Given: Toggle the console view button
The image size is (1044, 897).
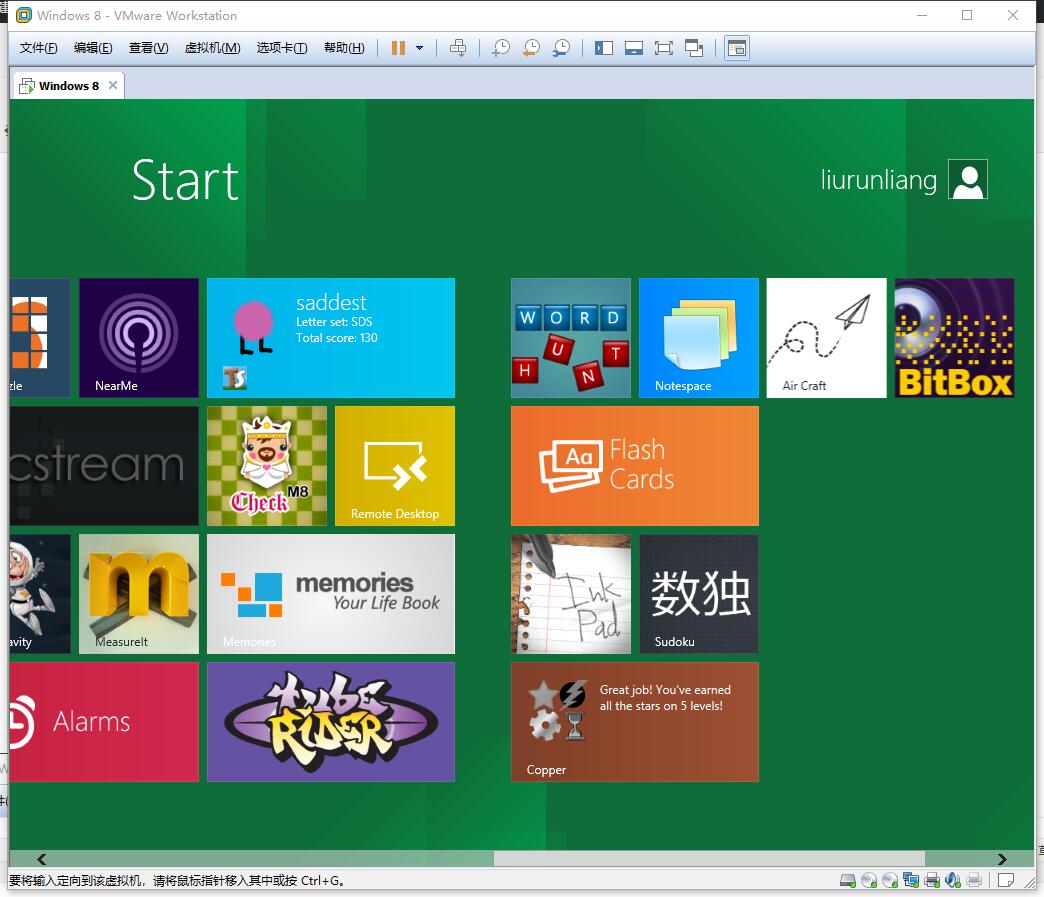Looking at the screenshot, I should (x=737, y=48).
